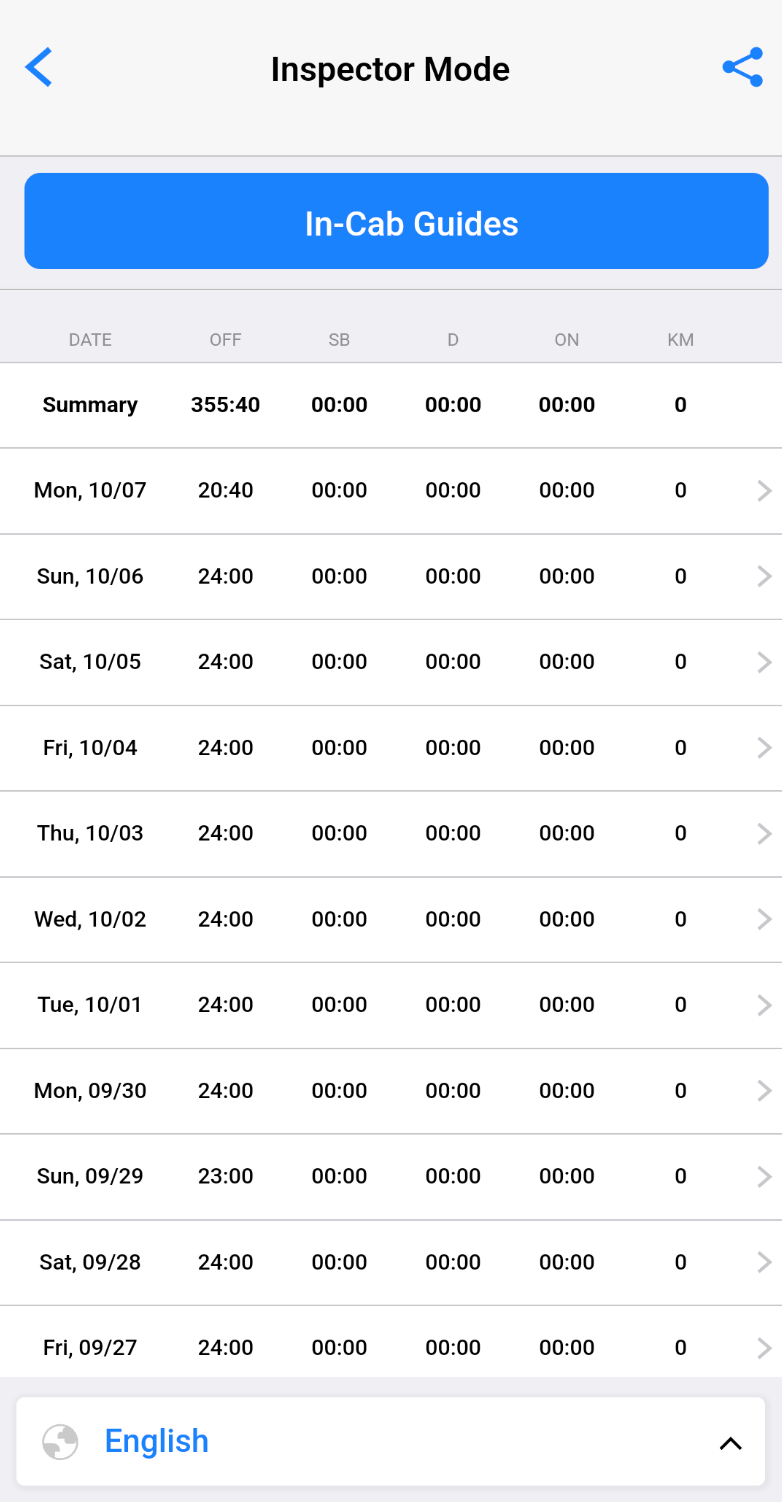
Task: Expand the English language selector
Action: click(390, 1441)
